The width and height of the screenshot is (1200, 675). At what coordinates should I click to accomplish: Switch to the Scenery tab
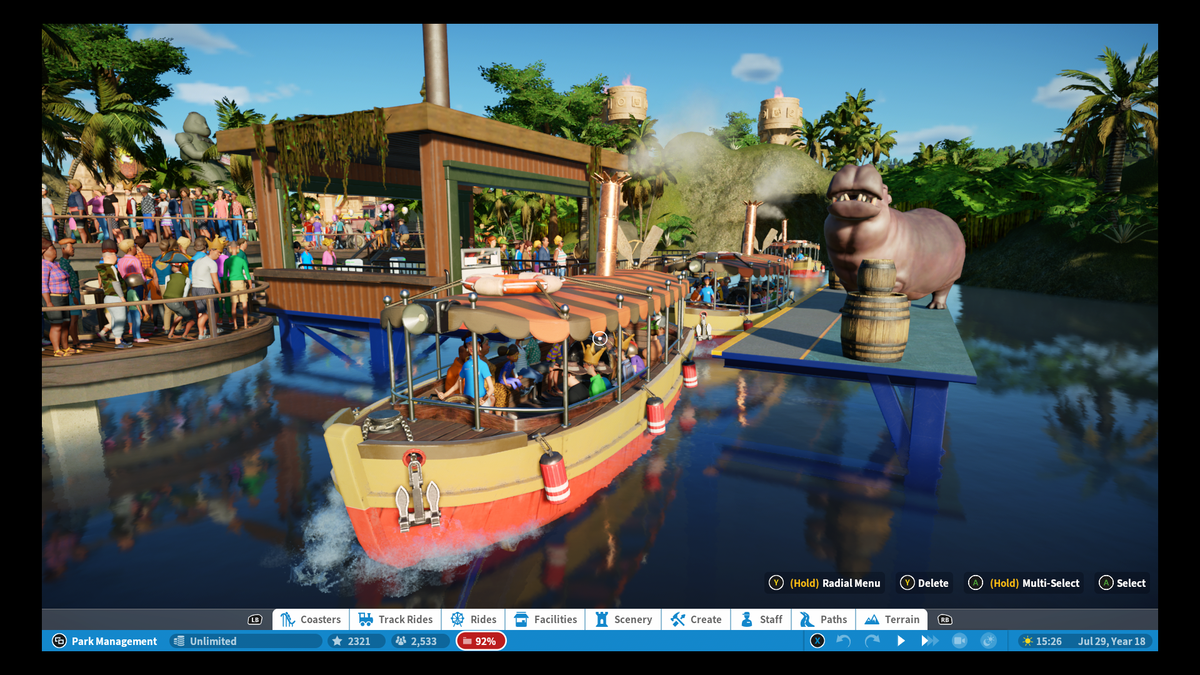tap(623, 620)
